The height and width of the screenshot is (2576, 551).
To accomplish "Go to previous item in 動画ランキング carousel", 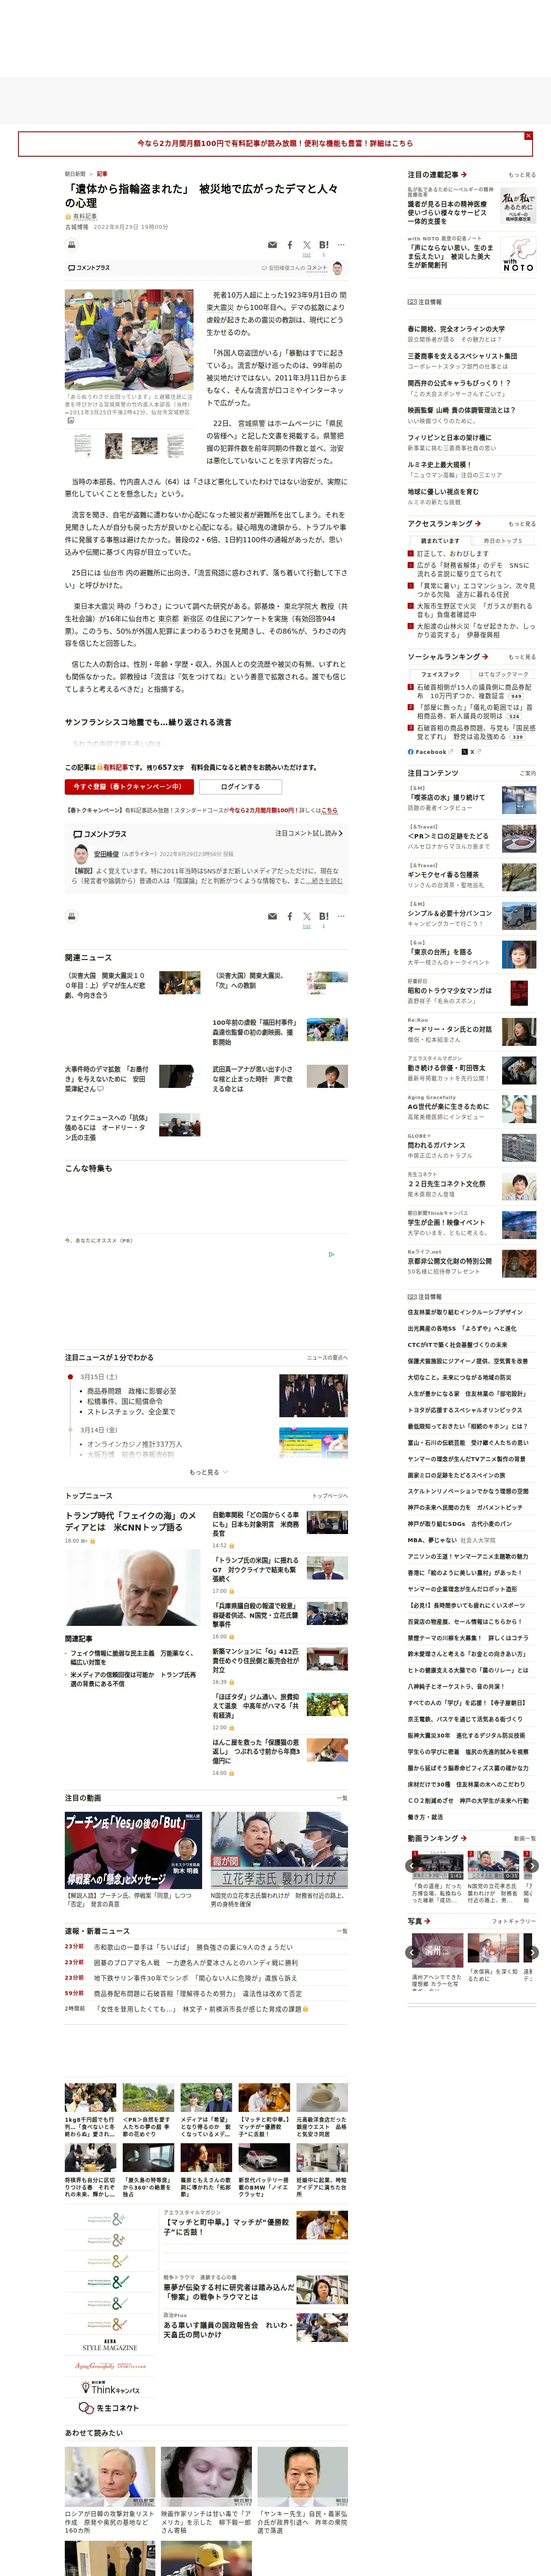I will coord(412,1865).
